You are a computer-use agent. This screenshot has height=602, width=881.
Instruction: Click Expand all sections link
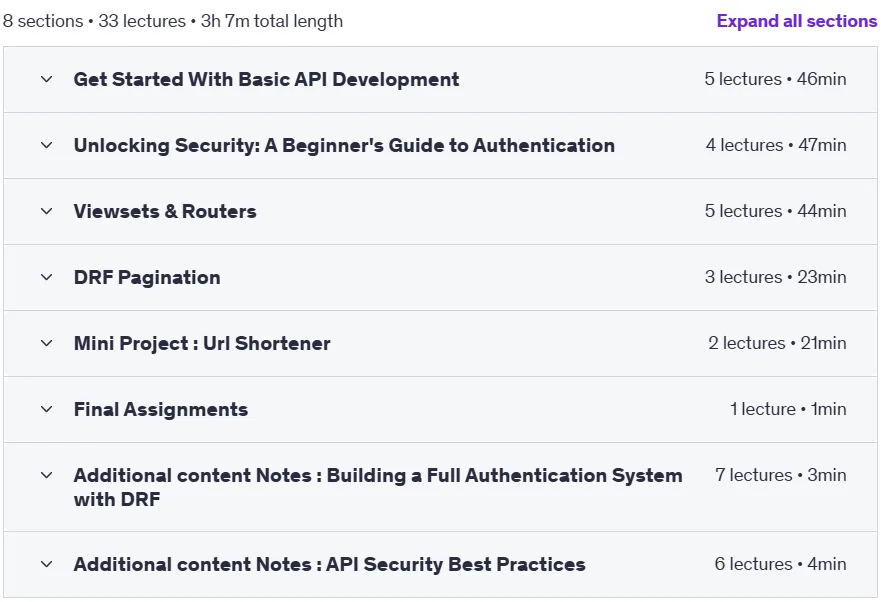coord(797,21)
